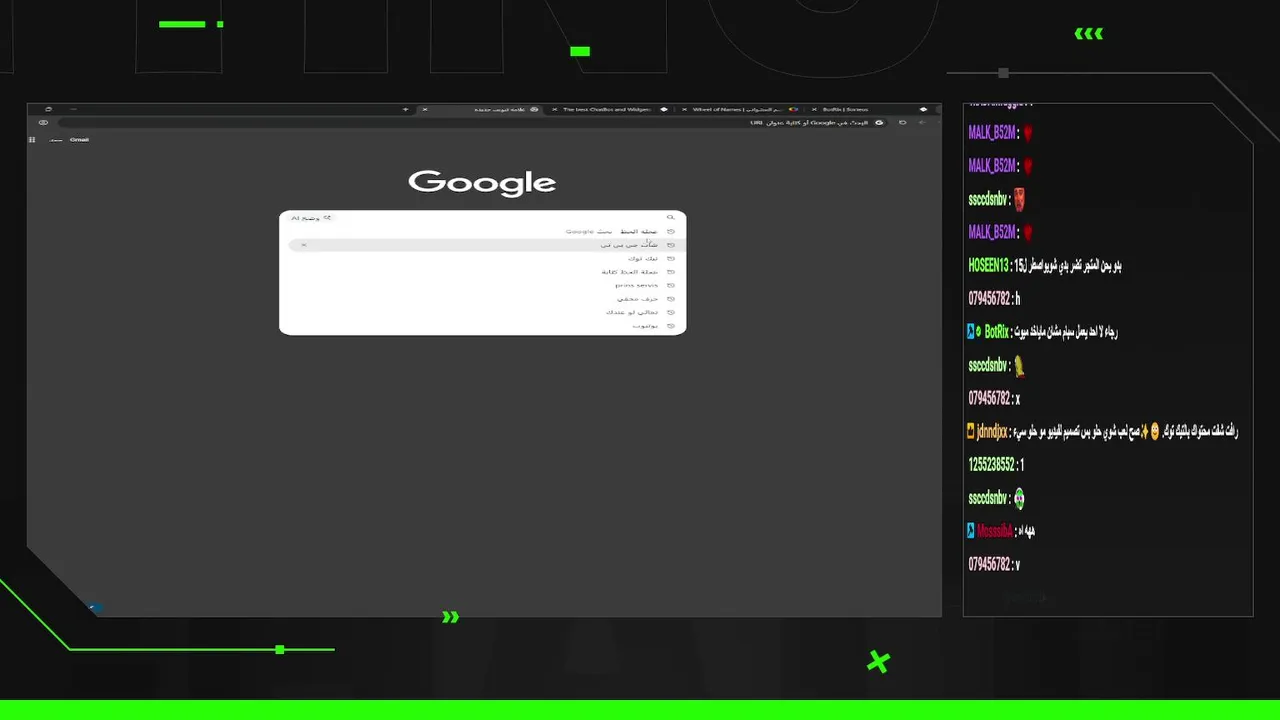Open the Gmail link
1280x720 pixels.
(x=79, y=140)
